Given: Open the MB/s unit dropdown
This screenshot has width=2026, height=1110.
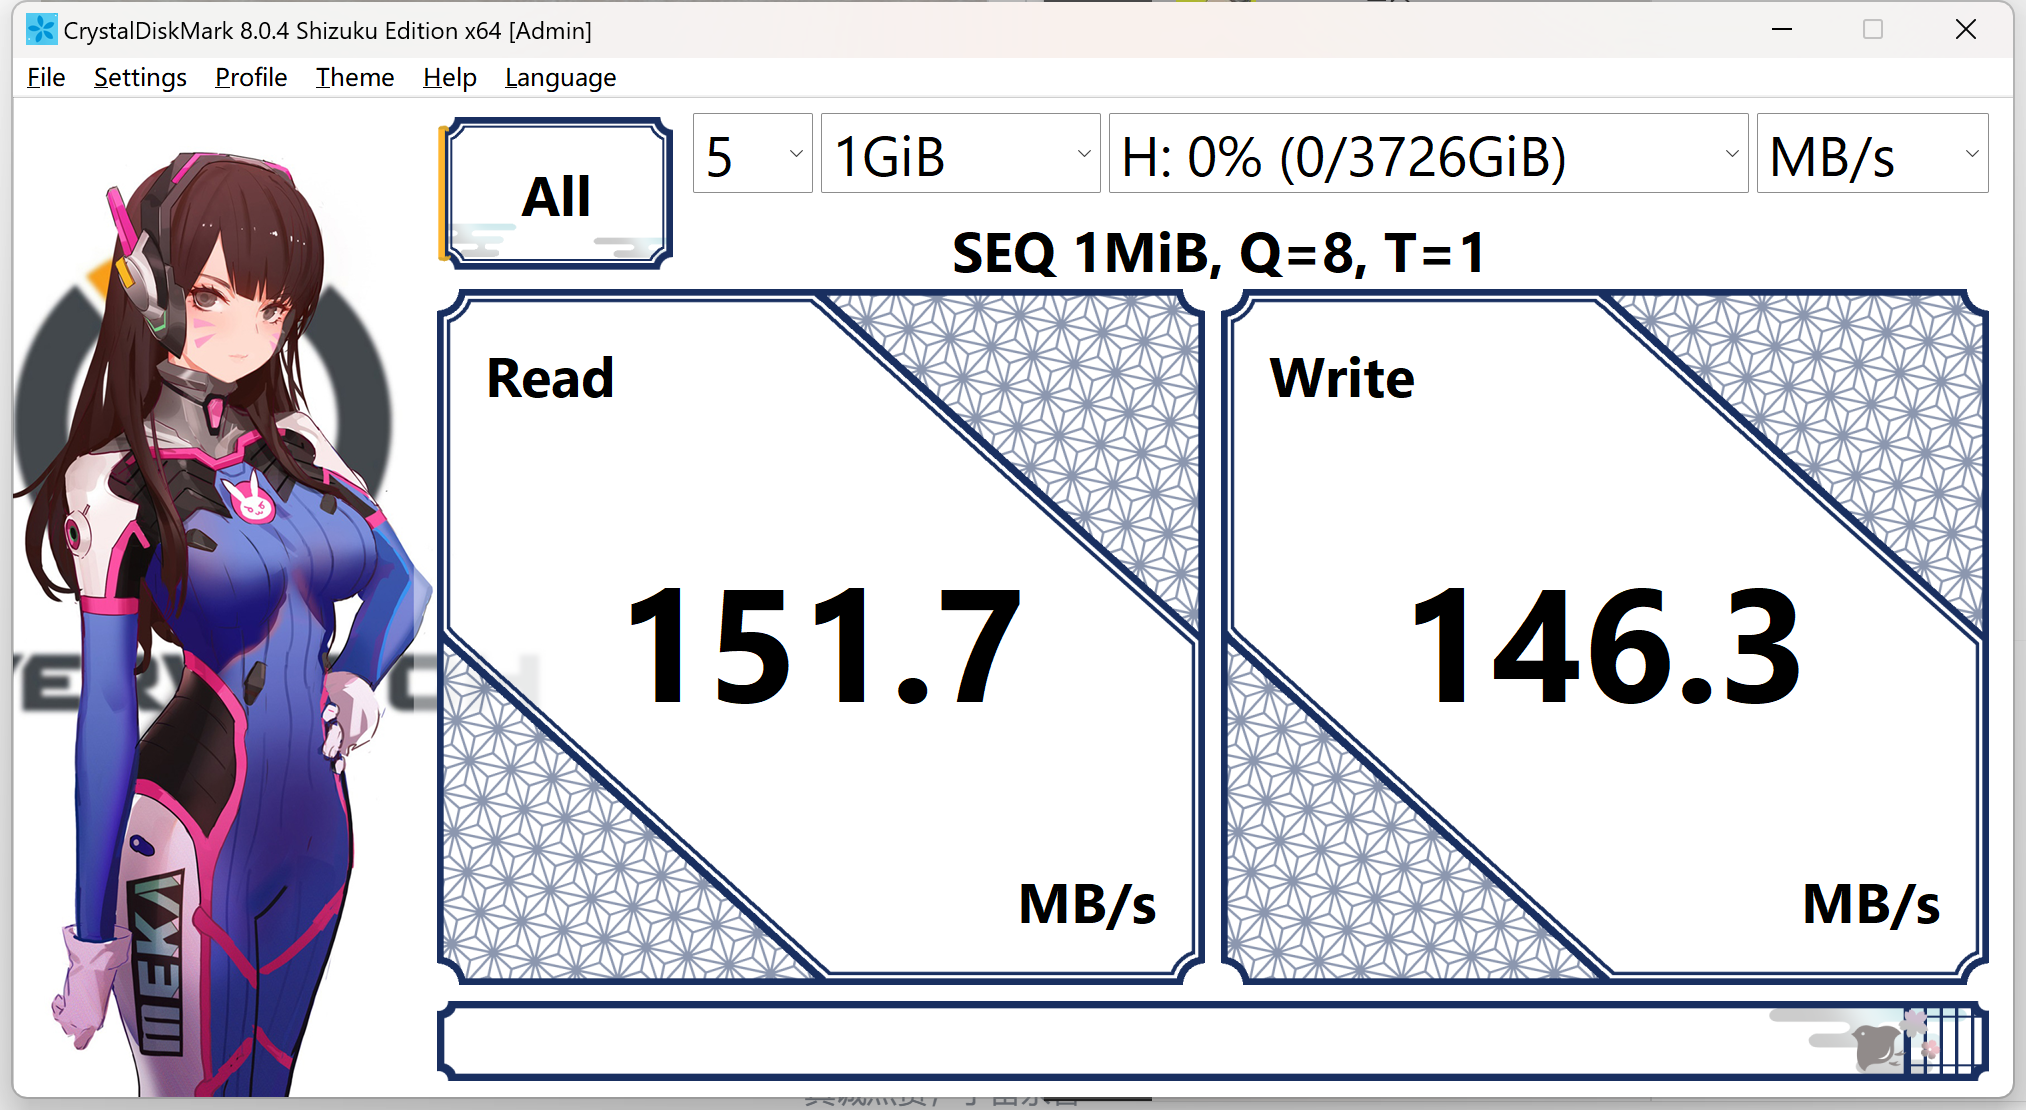Looking at the screenshot, I should point(1872,155).
